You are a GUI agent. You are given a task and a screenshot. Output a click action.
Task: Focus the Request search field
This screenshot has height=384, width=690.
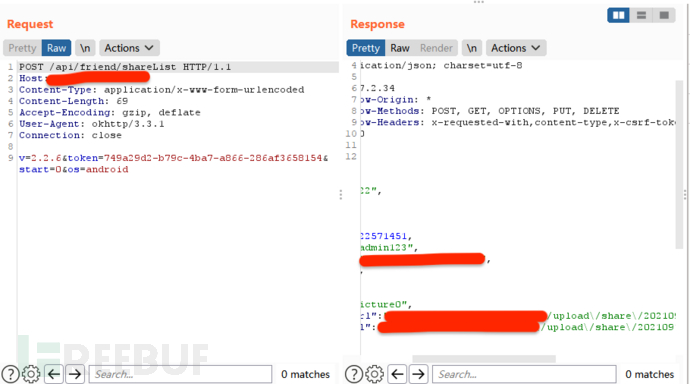[x=180, y=374]
